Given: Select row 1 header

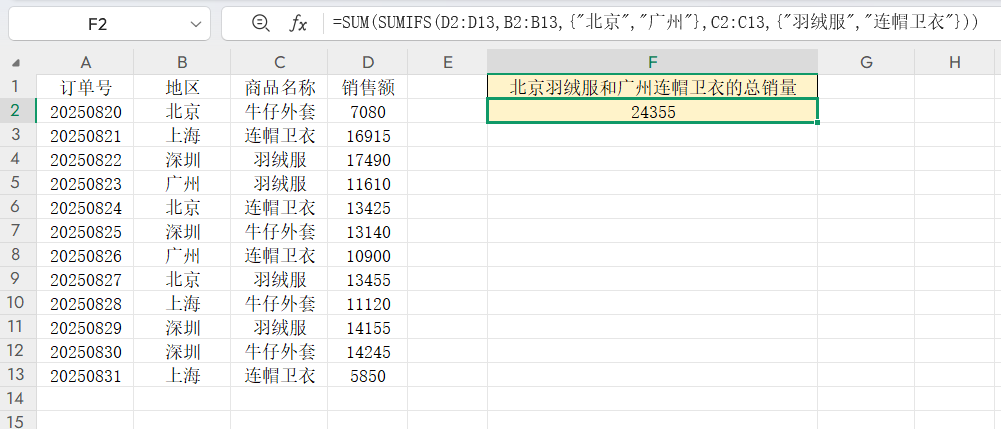Looking at the screenshot, I should tap(17, 87).
